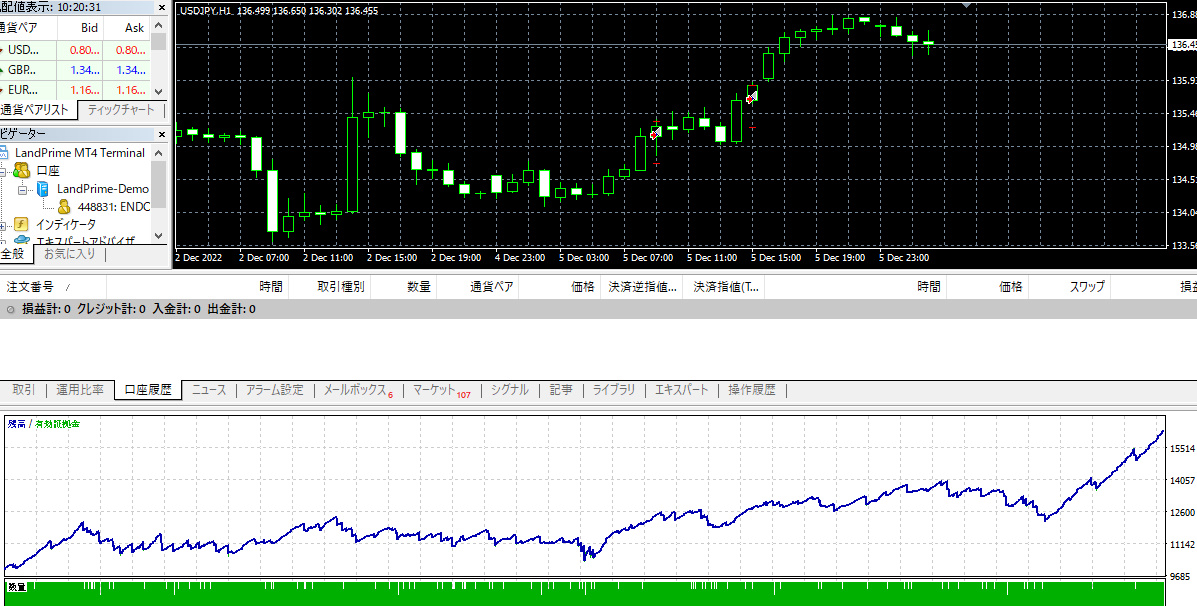Switch to the メールボックス tab
1197x606 pixels.
point(358,390)
